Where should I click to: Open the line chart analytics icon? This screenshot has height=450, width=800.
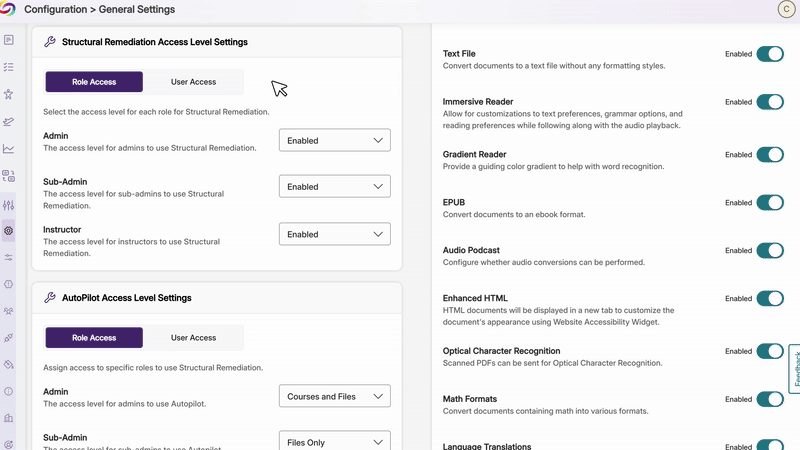pos(9,149)
